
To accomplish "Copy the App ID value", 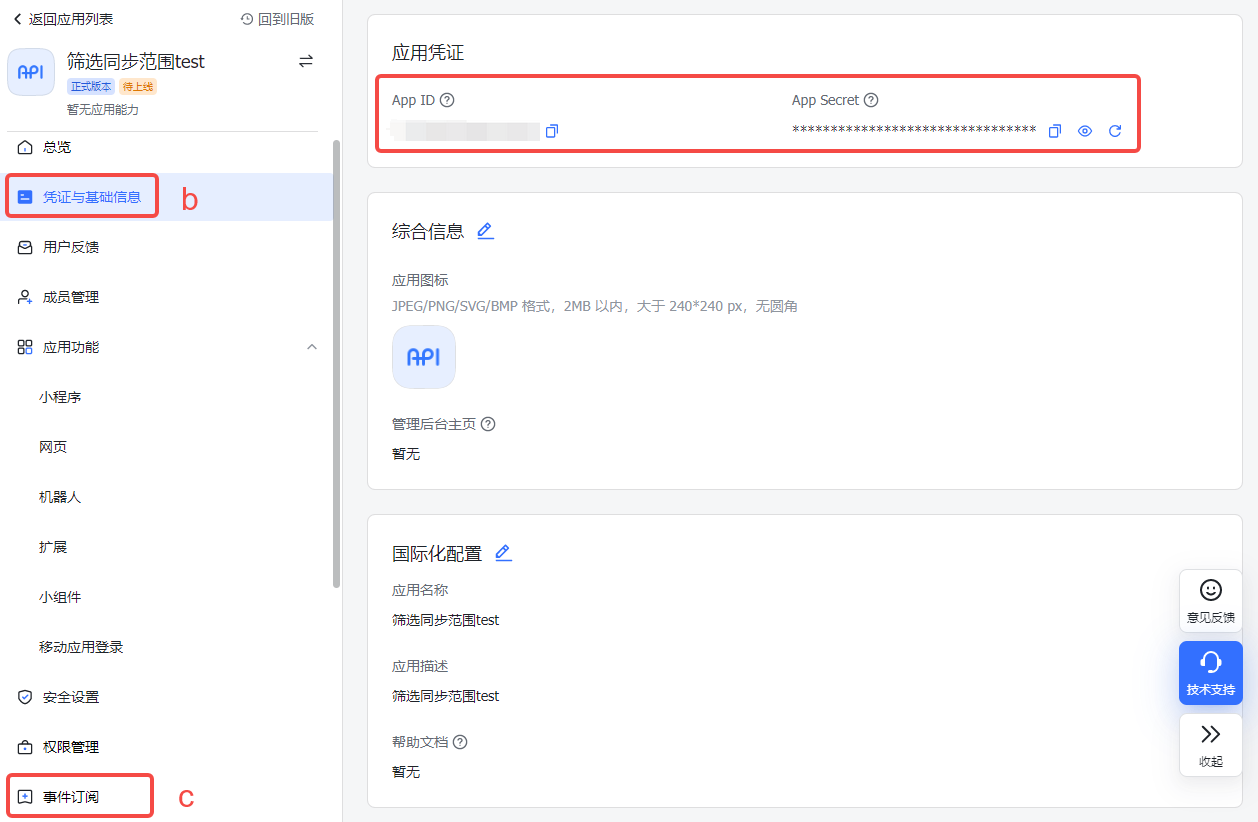I will [x=552, y=131].
